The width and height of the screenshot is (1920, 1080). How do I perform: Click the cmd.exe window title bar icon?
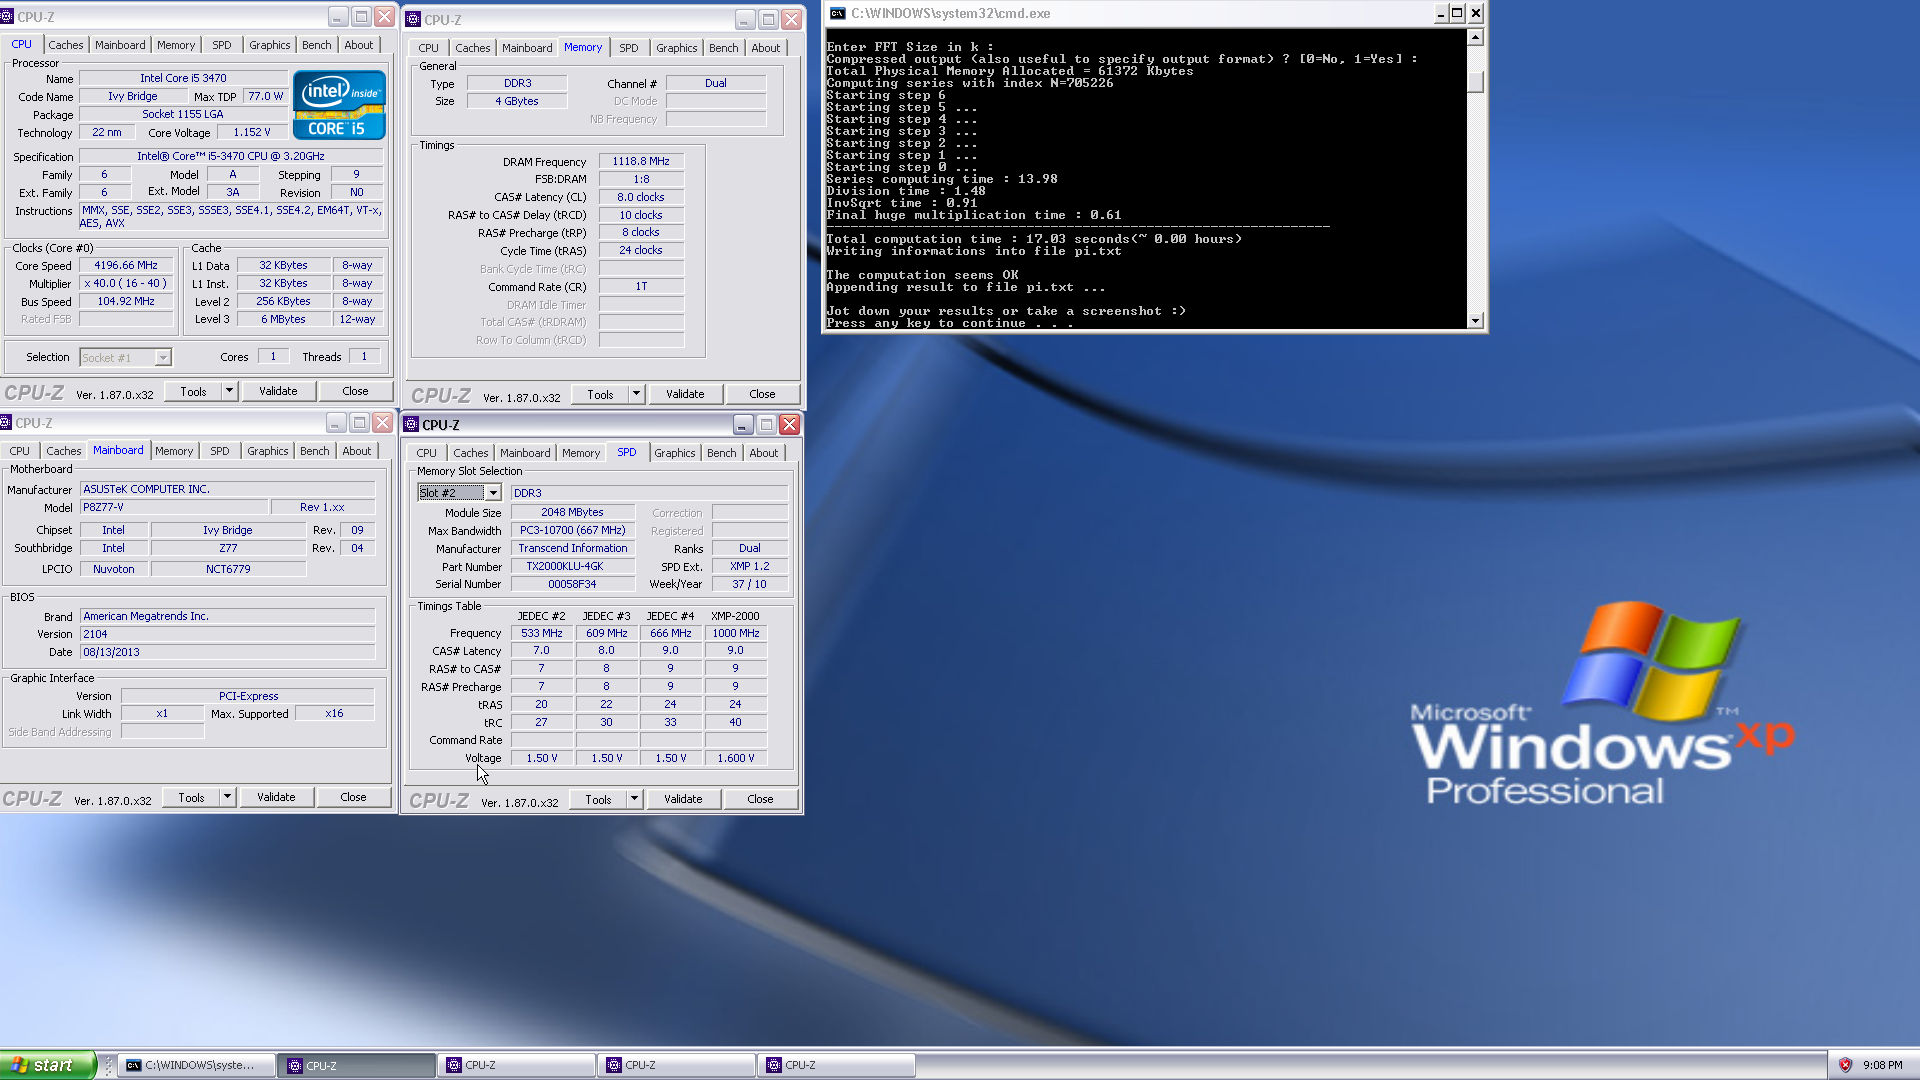[x=837, y=13]
